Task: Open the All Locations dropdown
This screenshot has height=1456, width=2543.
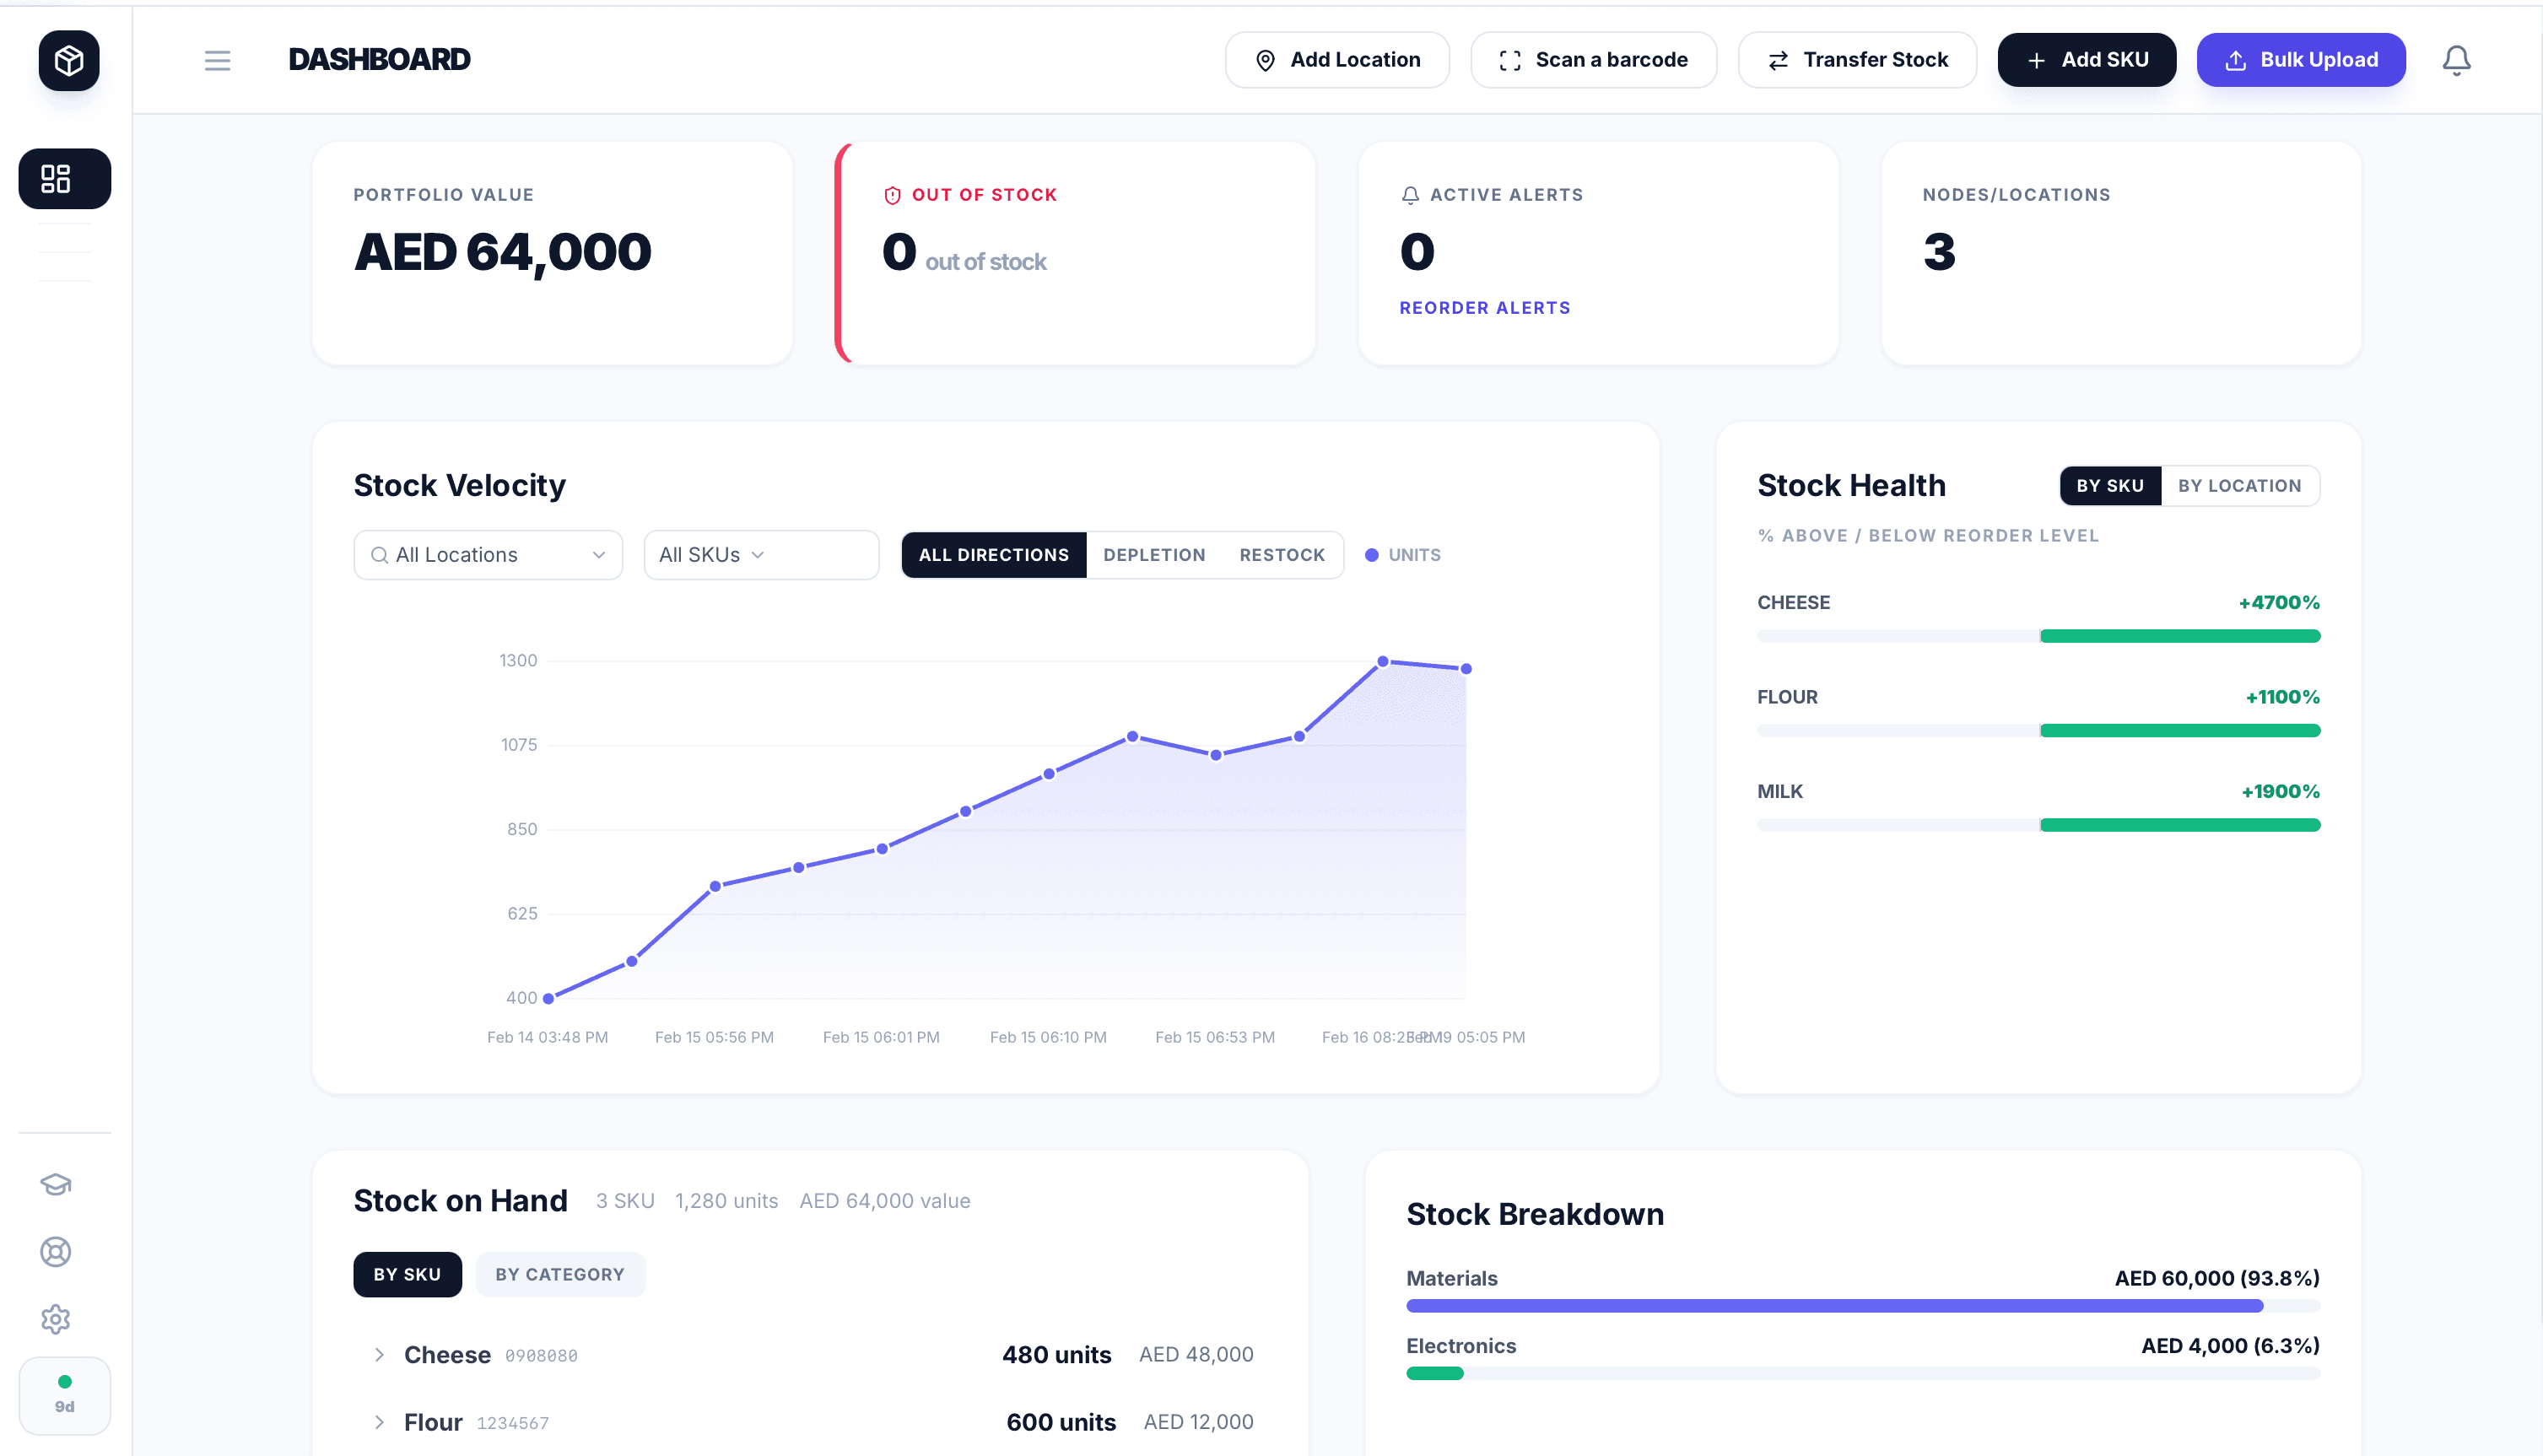Action: click(488, 554)
